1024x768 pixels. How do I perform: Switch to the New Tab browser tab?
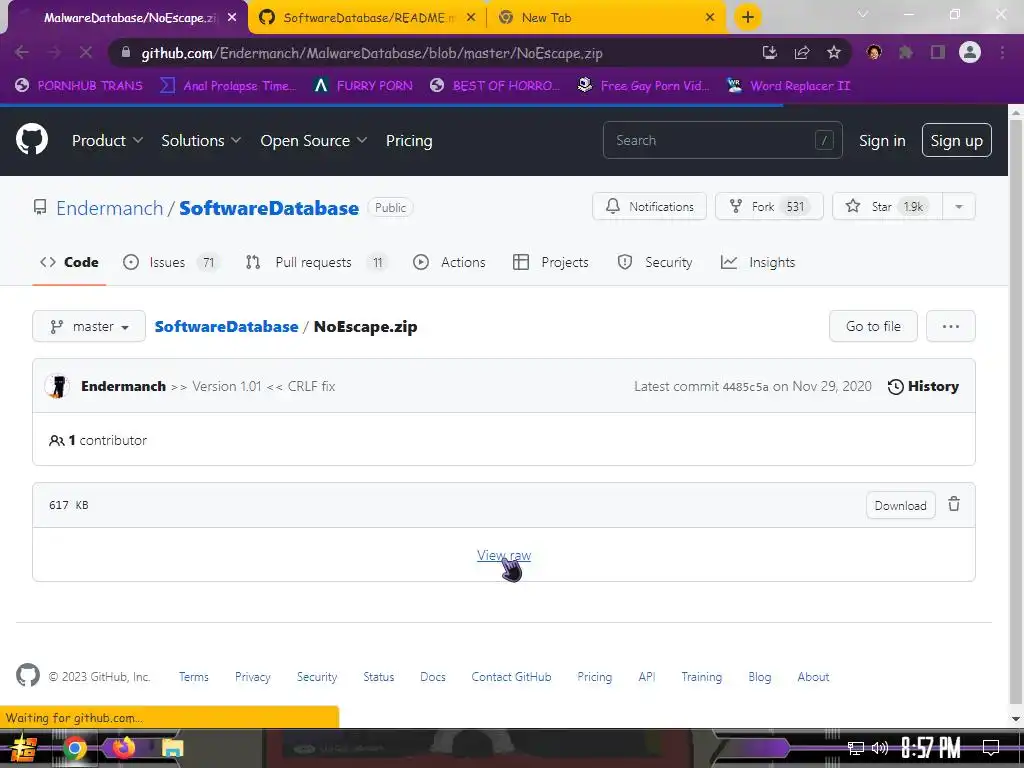[x=606, y=18]
